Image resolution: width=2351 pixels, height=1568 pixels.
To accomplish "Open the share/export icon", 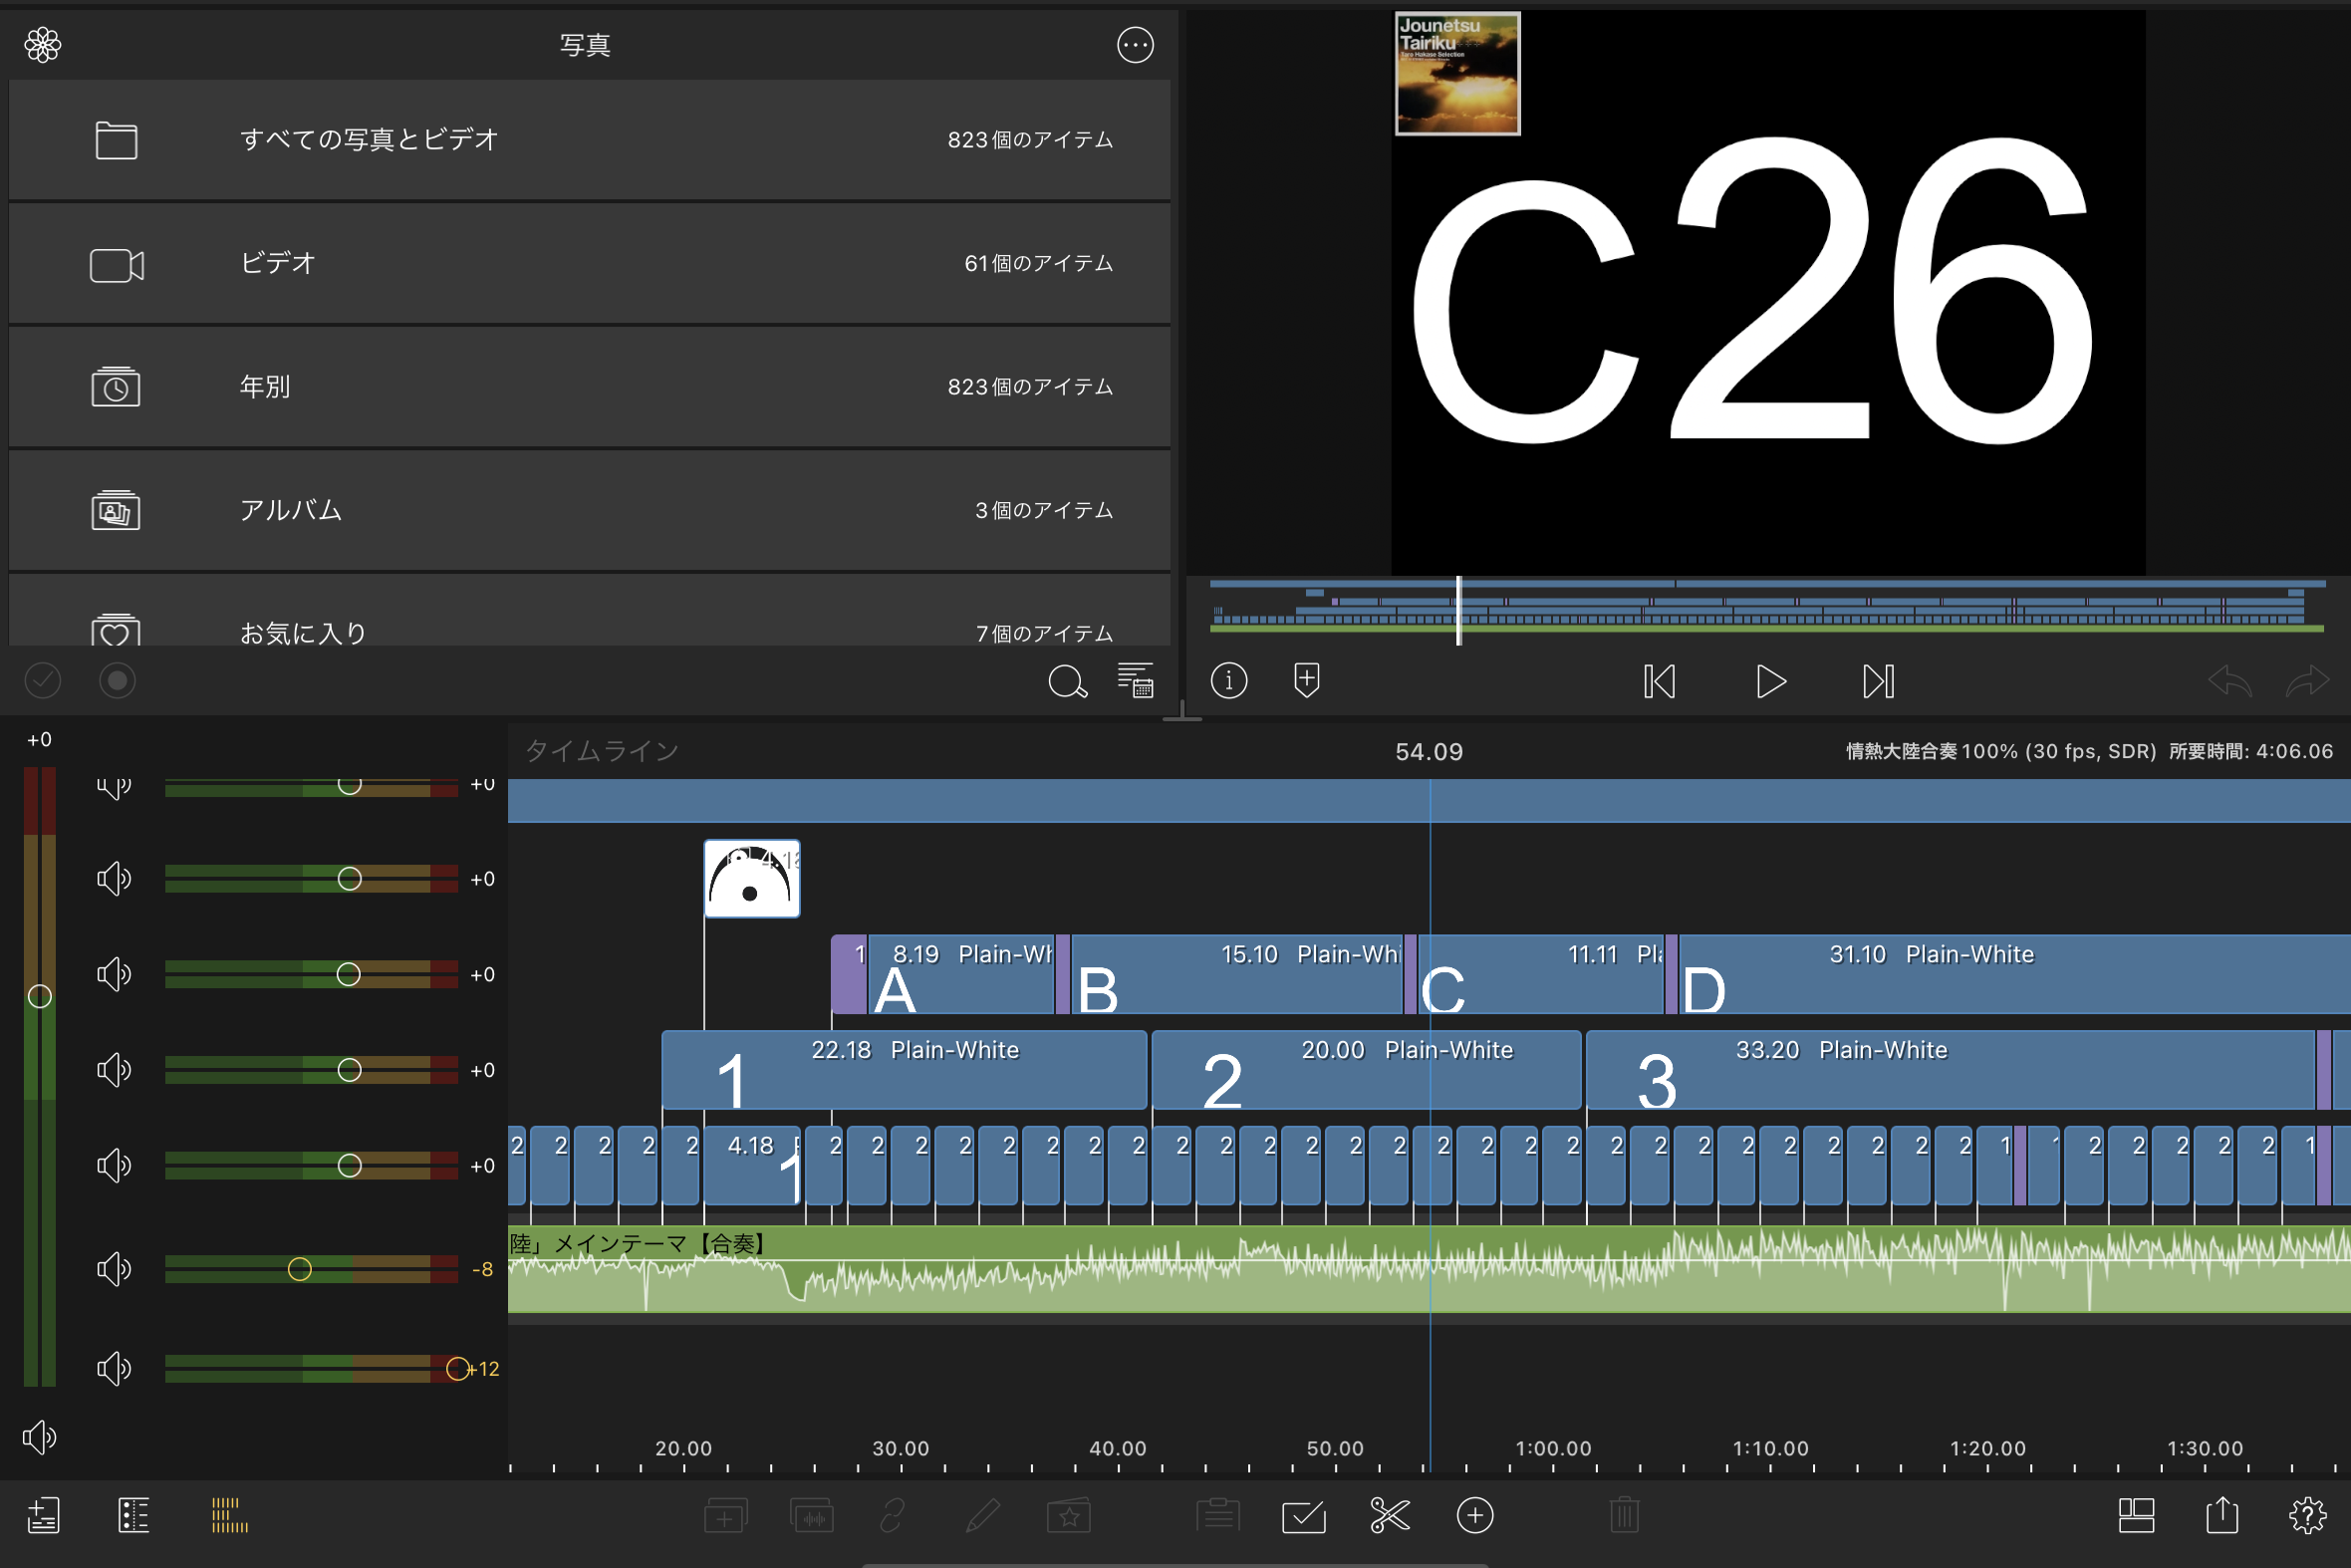I will click(2222, 1515).
